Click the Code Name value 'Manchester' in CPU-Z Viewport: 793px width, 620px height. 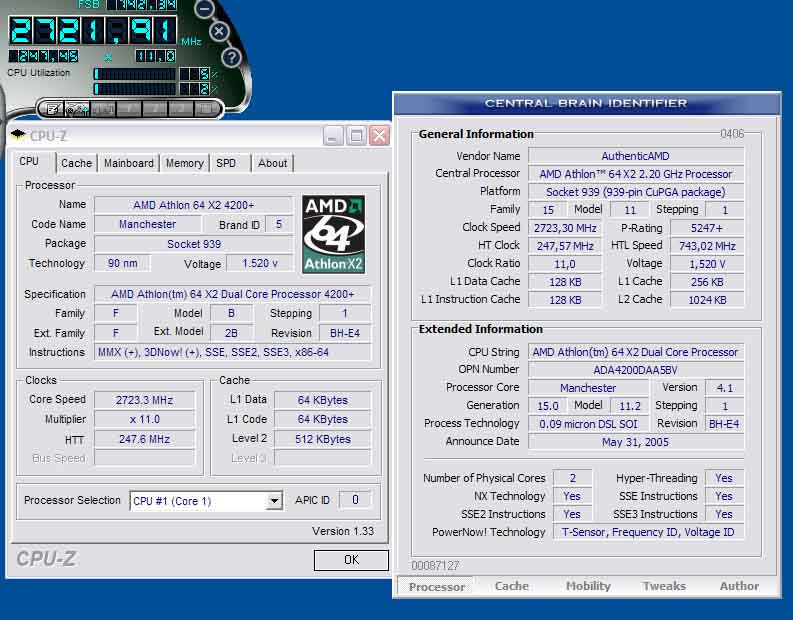[148, 225]
